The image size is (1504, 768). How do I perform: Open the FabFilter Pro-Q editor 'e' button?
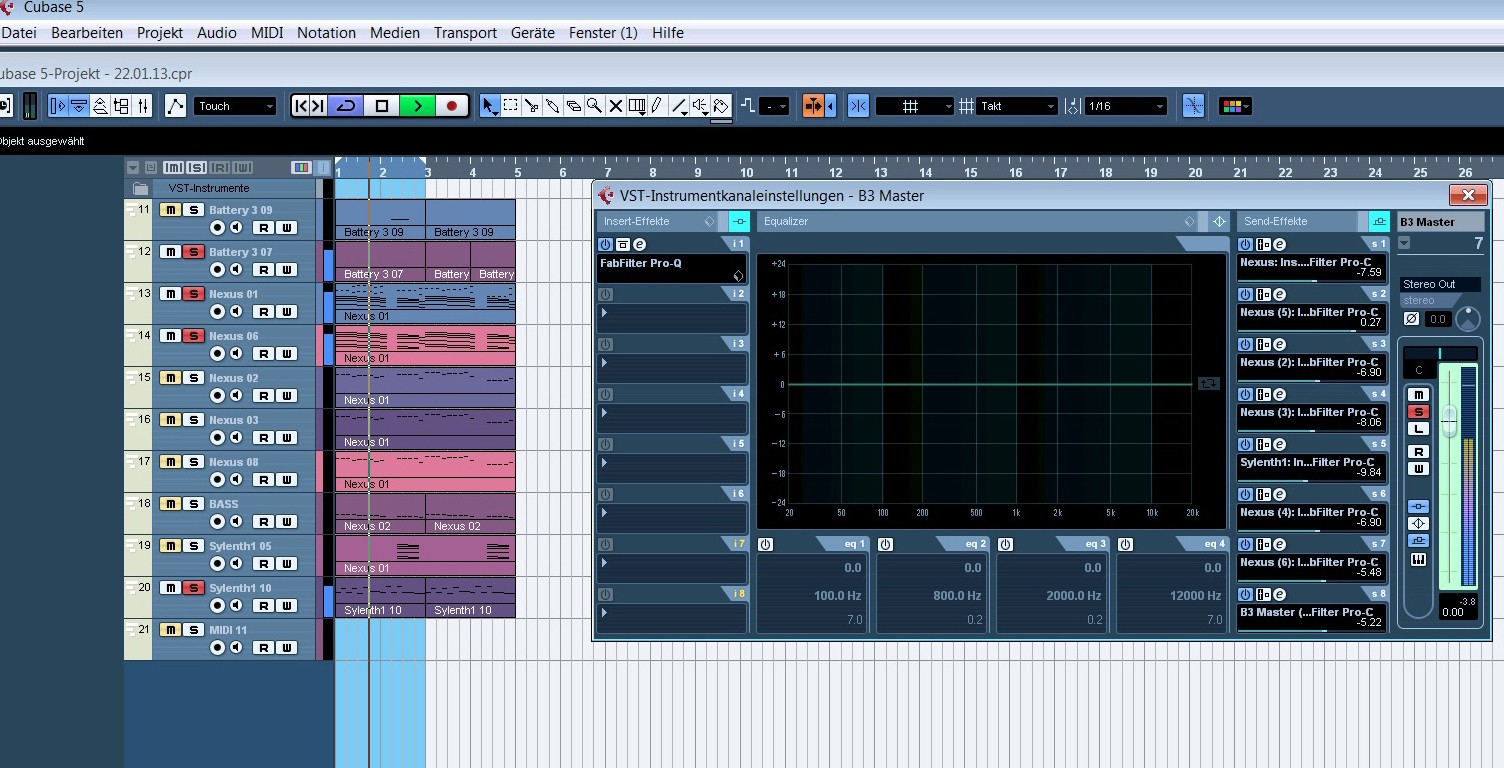click(x=639, y=244)
